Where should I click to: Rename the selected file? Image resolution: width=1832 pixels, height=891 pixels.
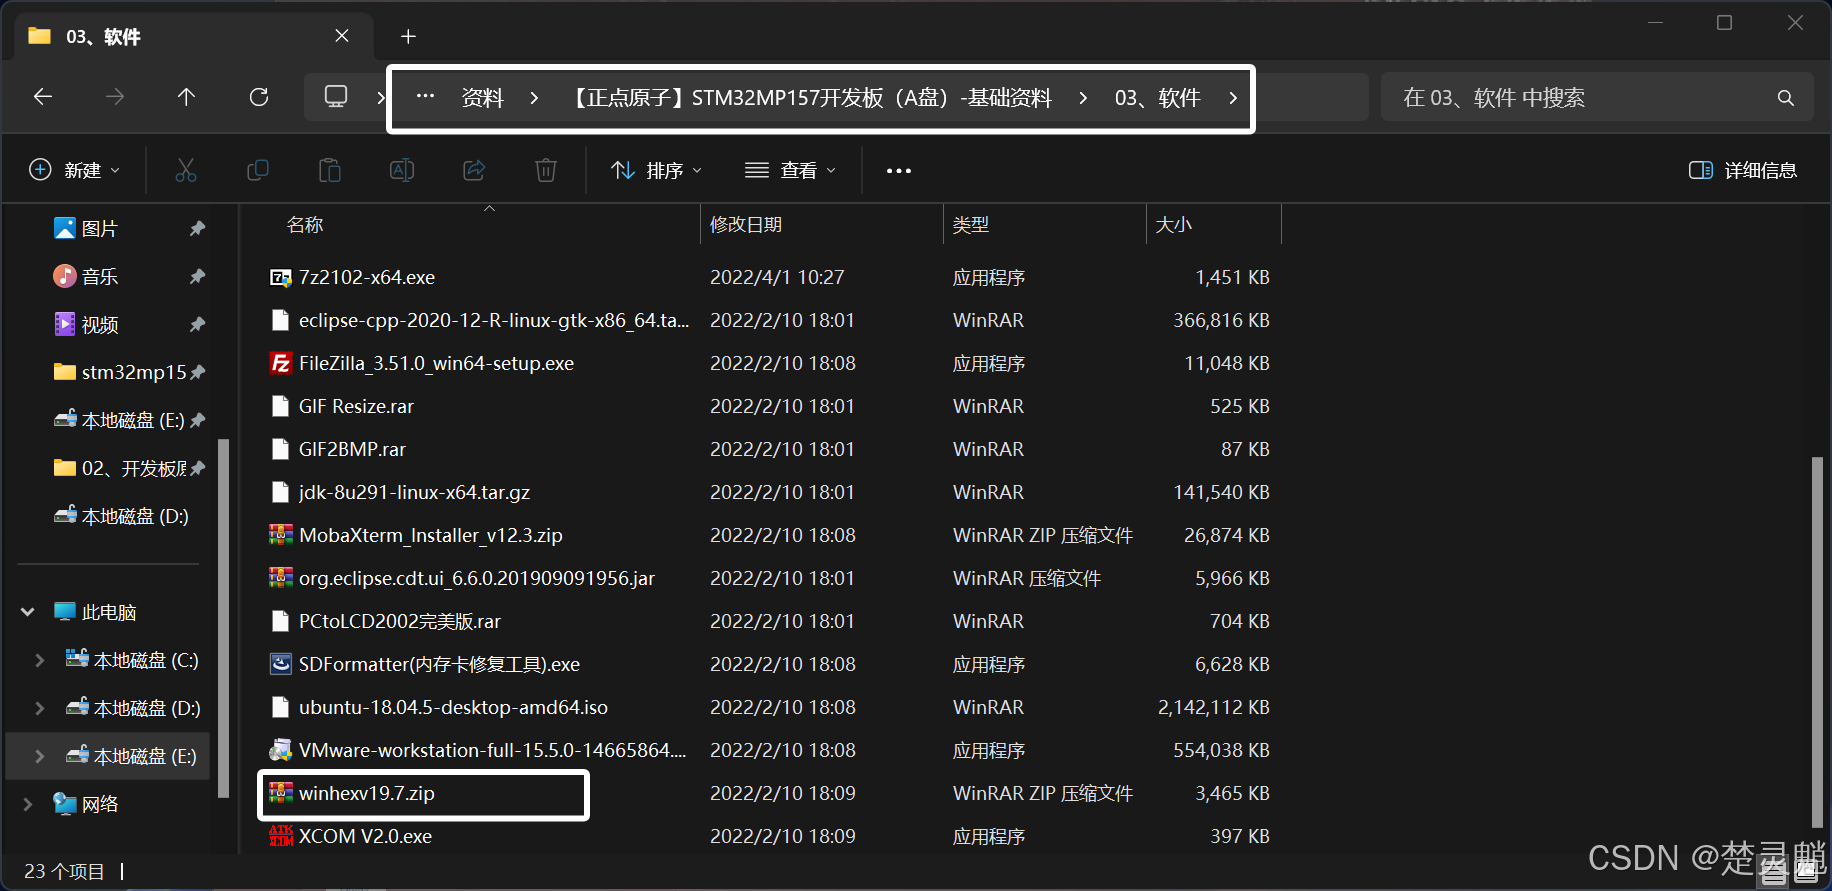click(x=402, y=170)
